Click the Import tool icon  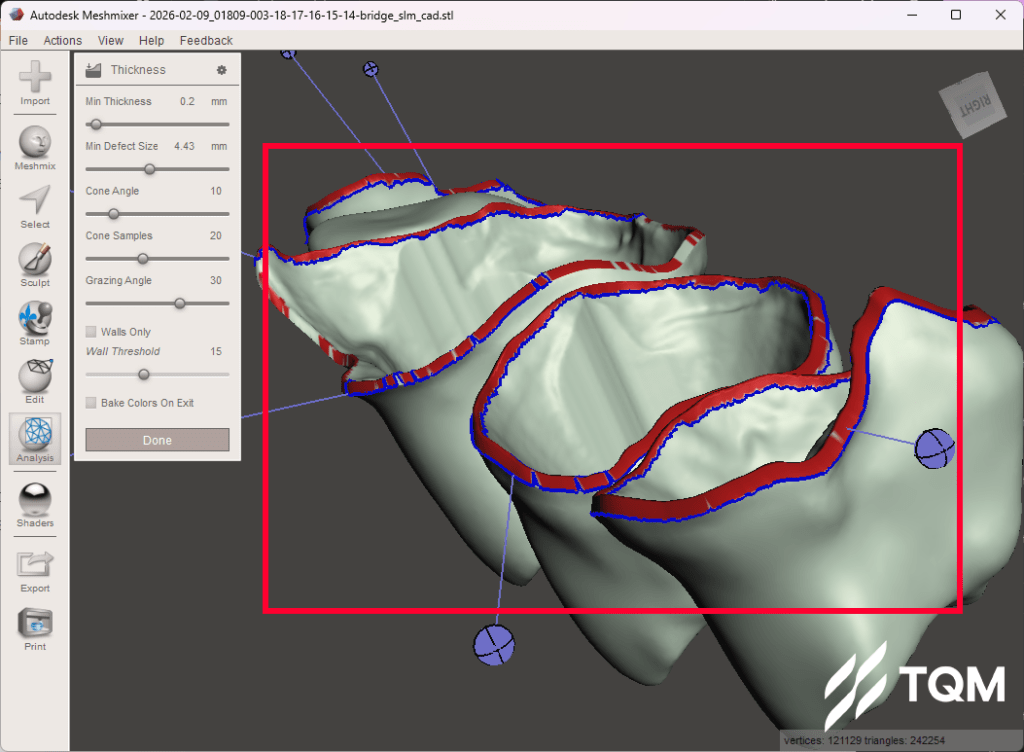pos(35,78)
